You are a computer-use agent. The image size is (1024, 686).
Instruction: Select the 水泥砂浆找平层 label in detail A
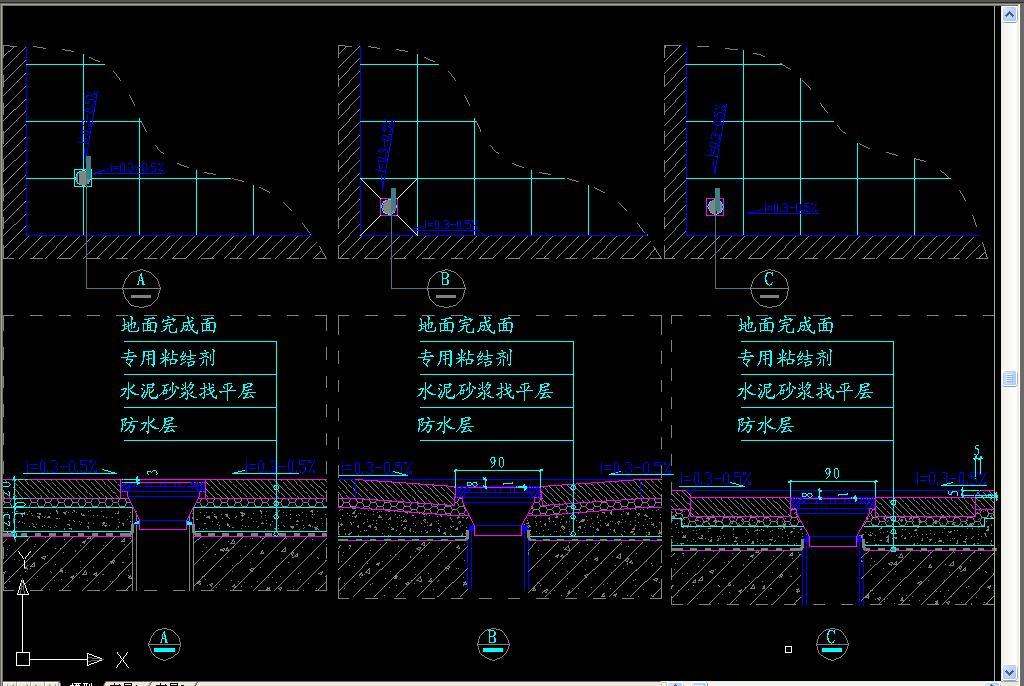click(x=188, y=391)
